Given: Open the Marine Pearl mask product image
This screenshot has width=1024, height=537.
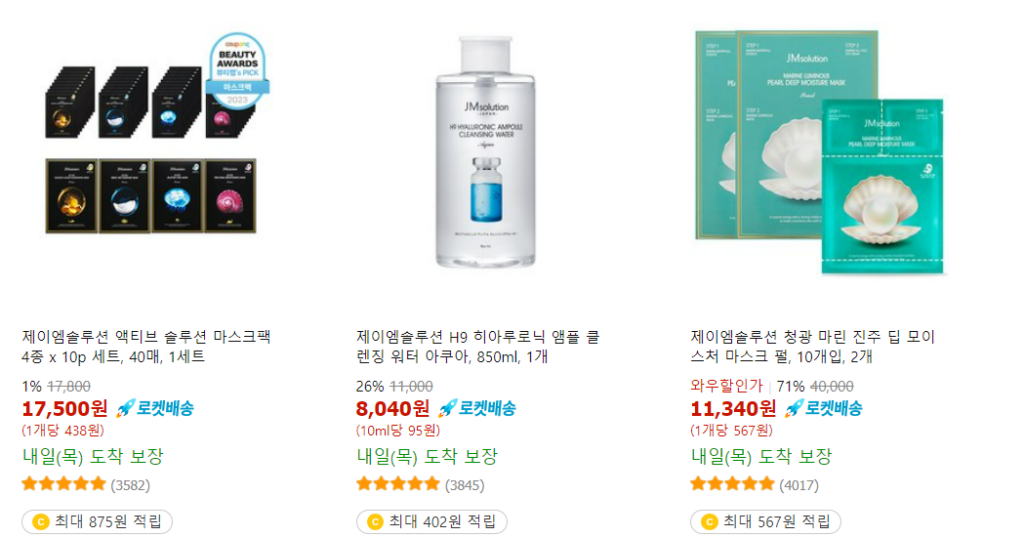Looking at the screenshot, I should 820,152.
